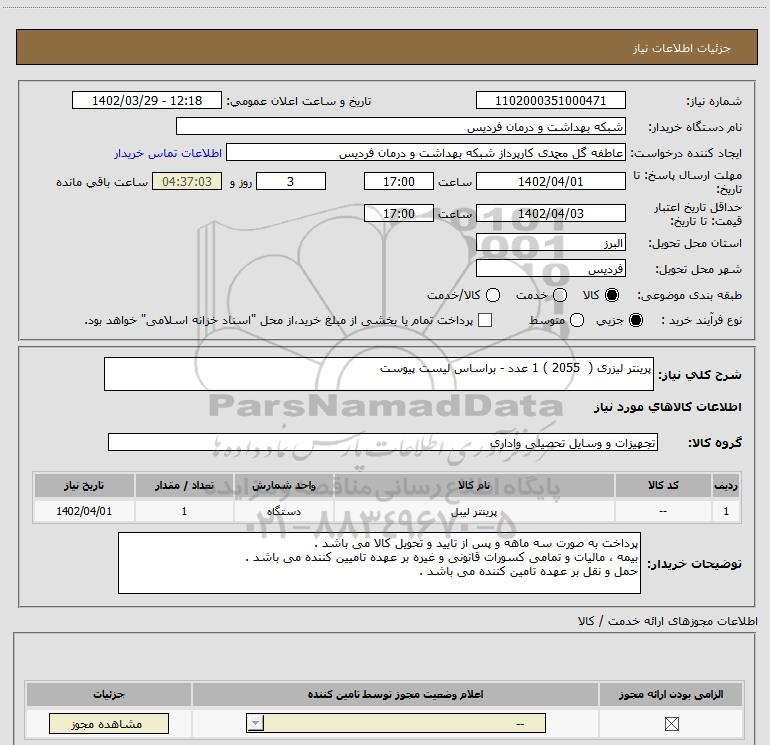
Task: Click the واحد شمارش column header
Action: 284,485
